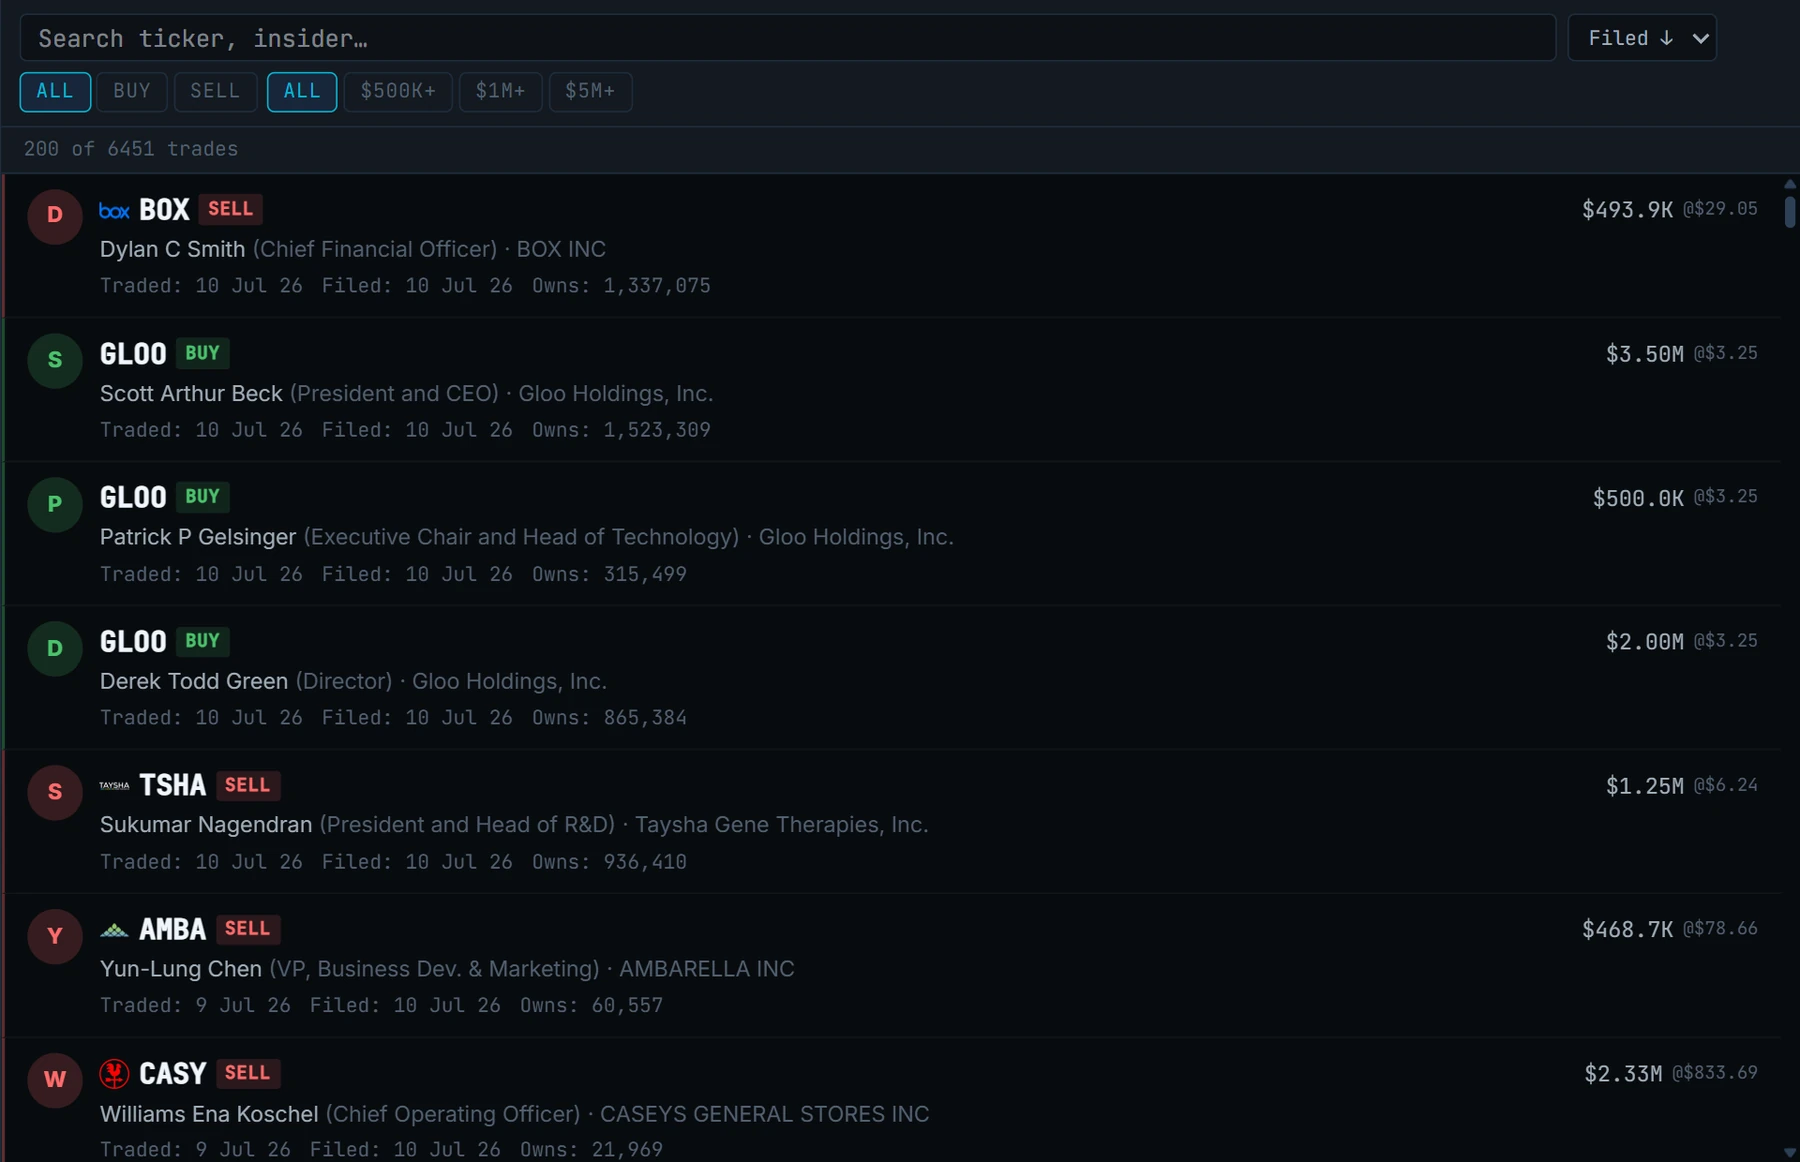Open GLOO ticker in Derek Todd Green row
The image size is (1800, 1162).
pos(133,642)
